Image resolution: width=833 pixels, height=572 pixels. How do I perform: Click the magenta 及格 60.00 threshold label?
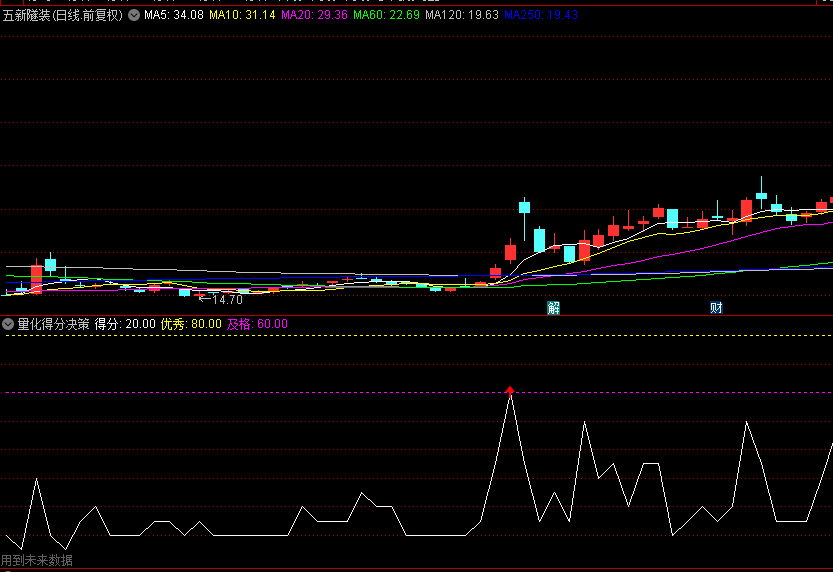pos(257,324)
